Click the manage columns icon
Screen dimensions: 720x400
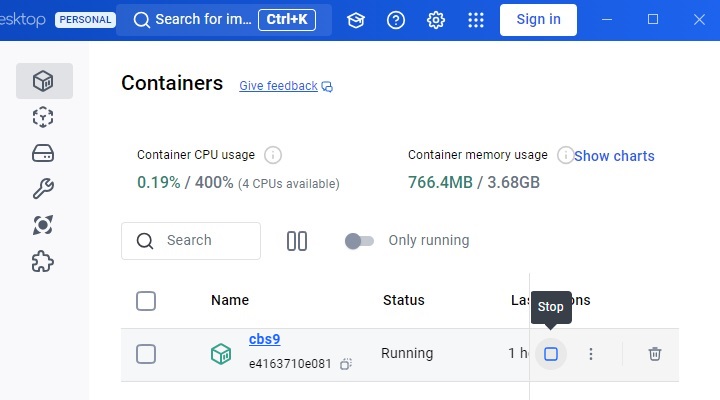297,241
